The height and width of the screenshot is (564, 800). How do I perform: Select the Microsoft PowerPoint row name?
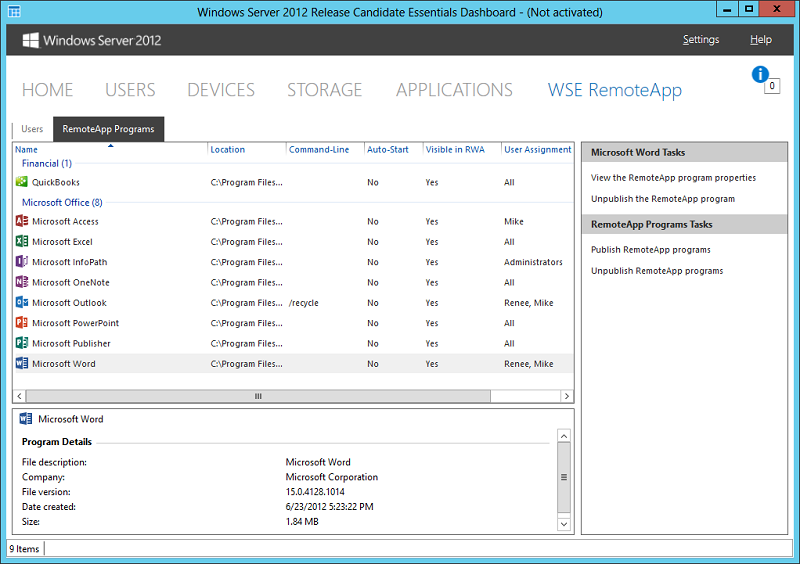pyautogui.click(x=76, y=324)
